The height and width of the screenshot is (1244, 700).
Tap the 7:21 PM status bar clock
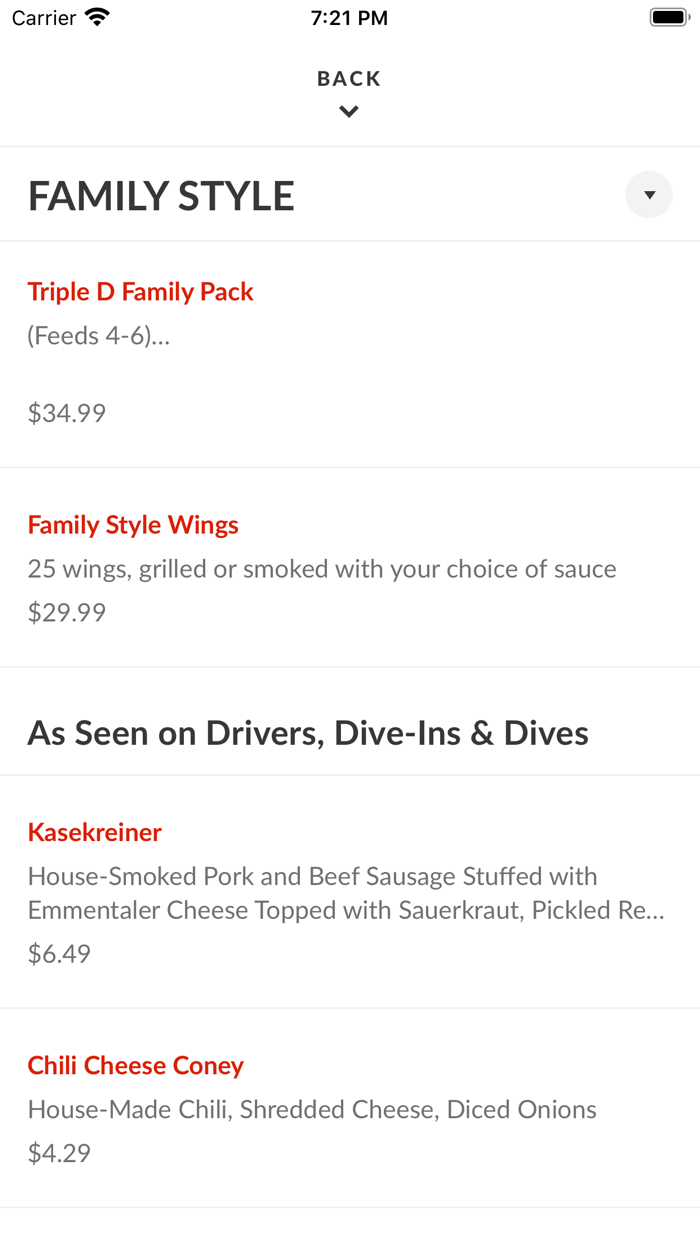tap(349, 18)
